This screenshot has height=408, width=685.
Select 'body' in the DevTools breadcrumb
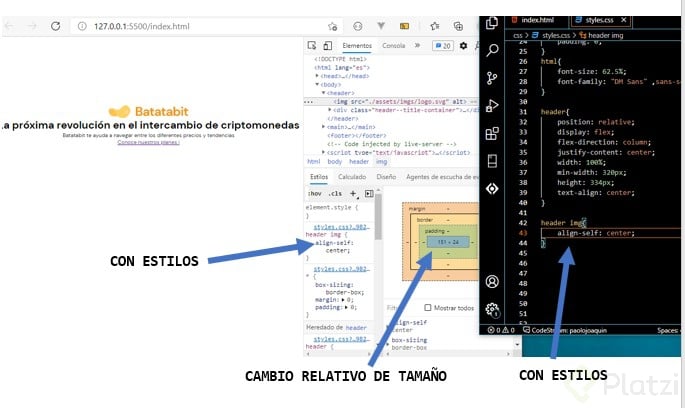(x=335, y=162)
